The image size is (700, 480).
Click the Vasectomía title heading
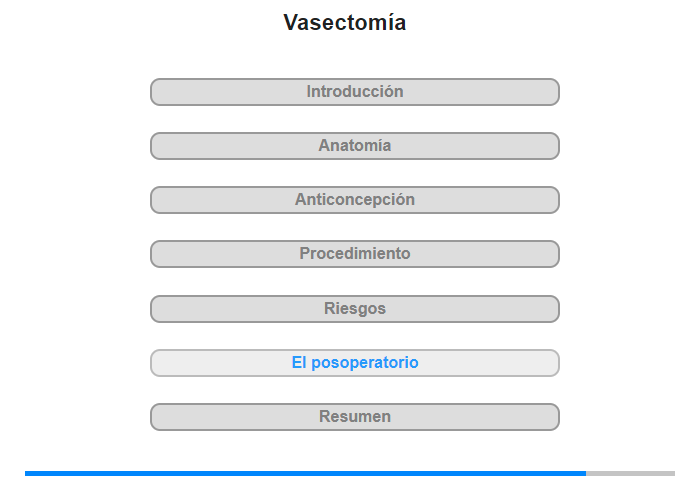click(345, 22)
